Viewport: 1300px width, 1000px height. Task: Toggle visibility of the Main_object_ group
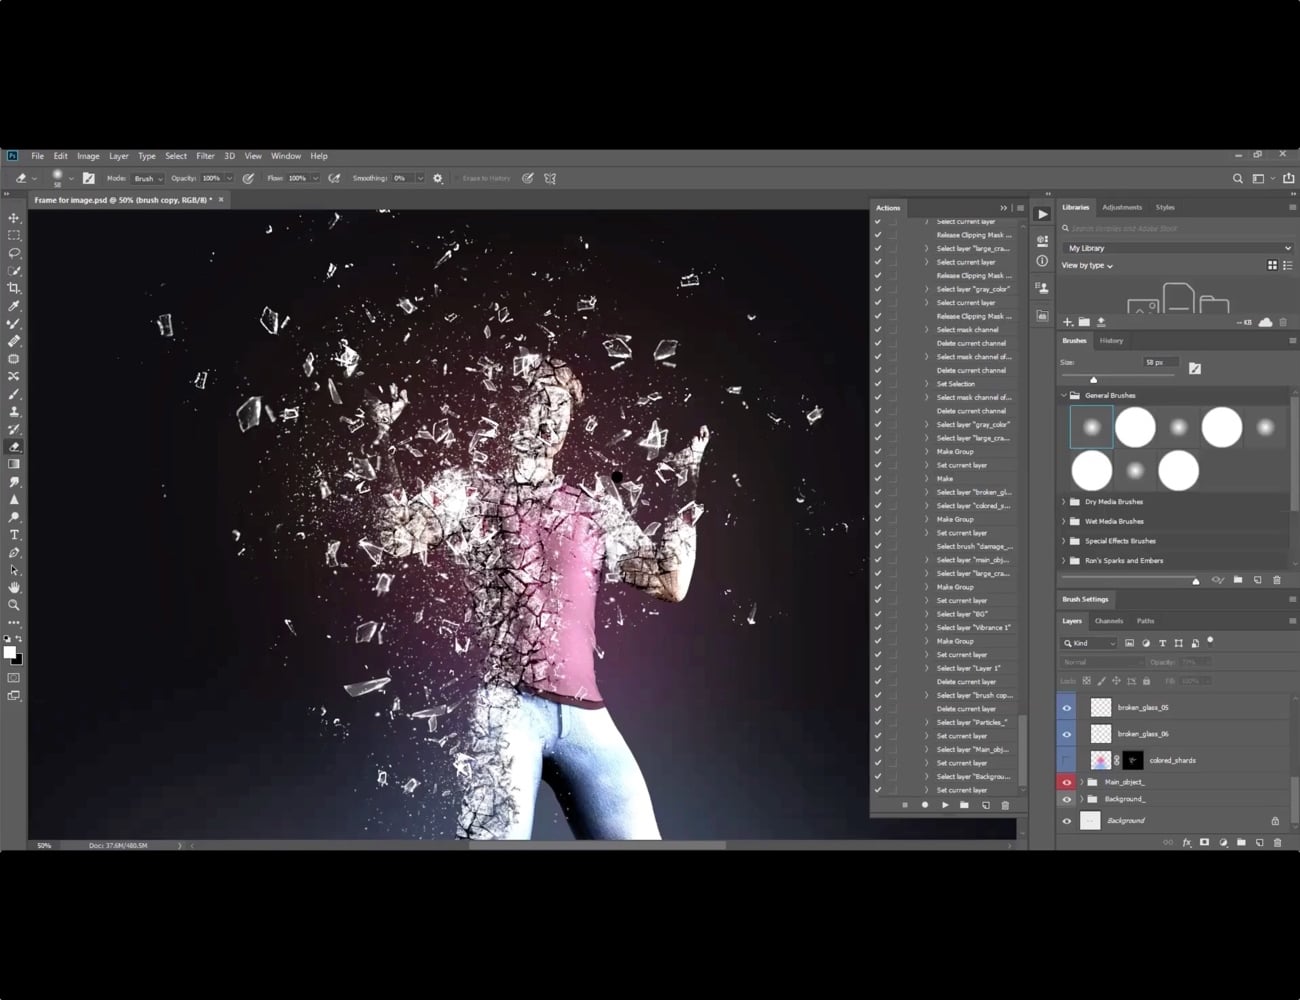(x=1067, y=782)
